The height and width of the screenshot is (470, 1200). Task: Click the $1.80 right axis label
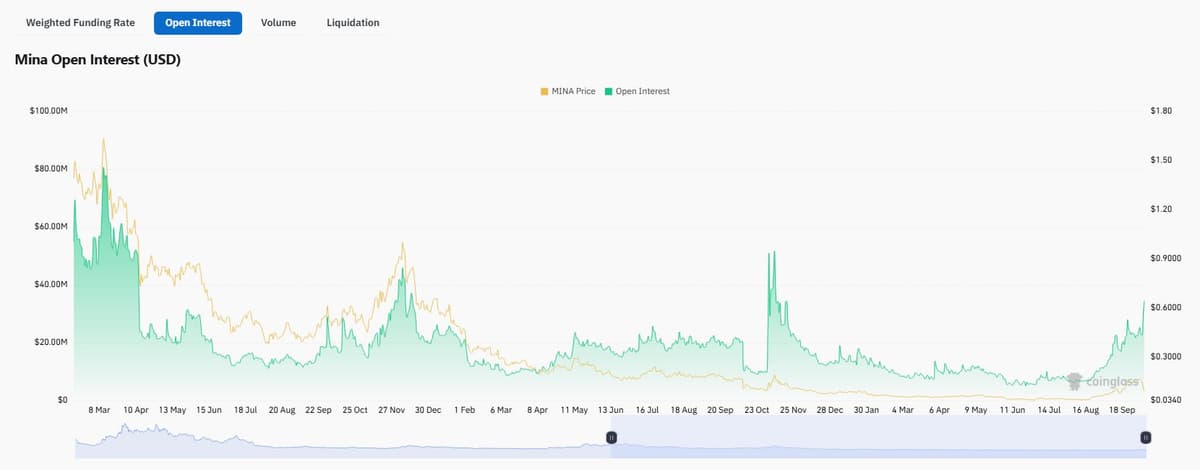click(1161, 110)
